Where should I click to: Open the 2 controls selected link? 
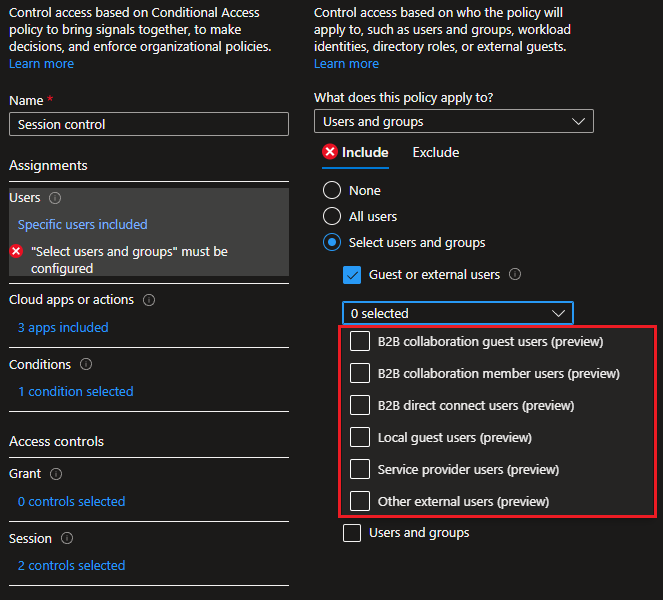(x=71, y=565)
